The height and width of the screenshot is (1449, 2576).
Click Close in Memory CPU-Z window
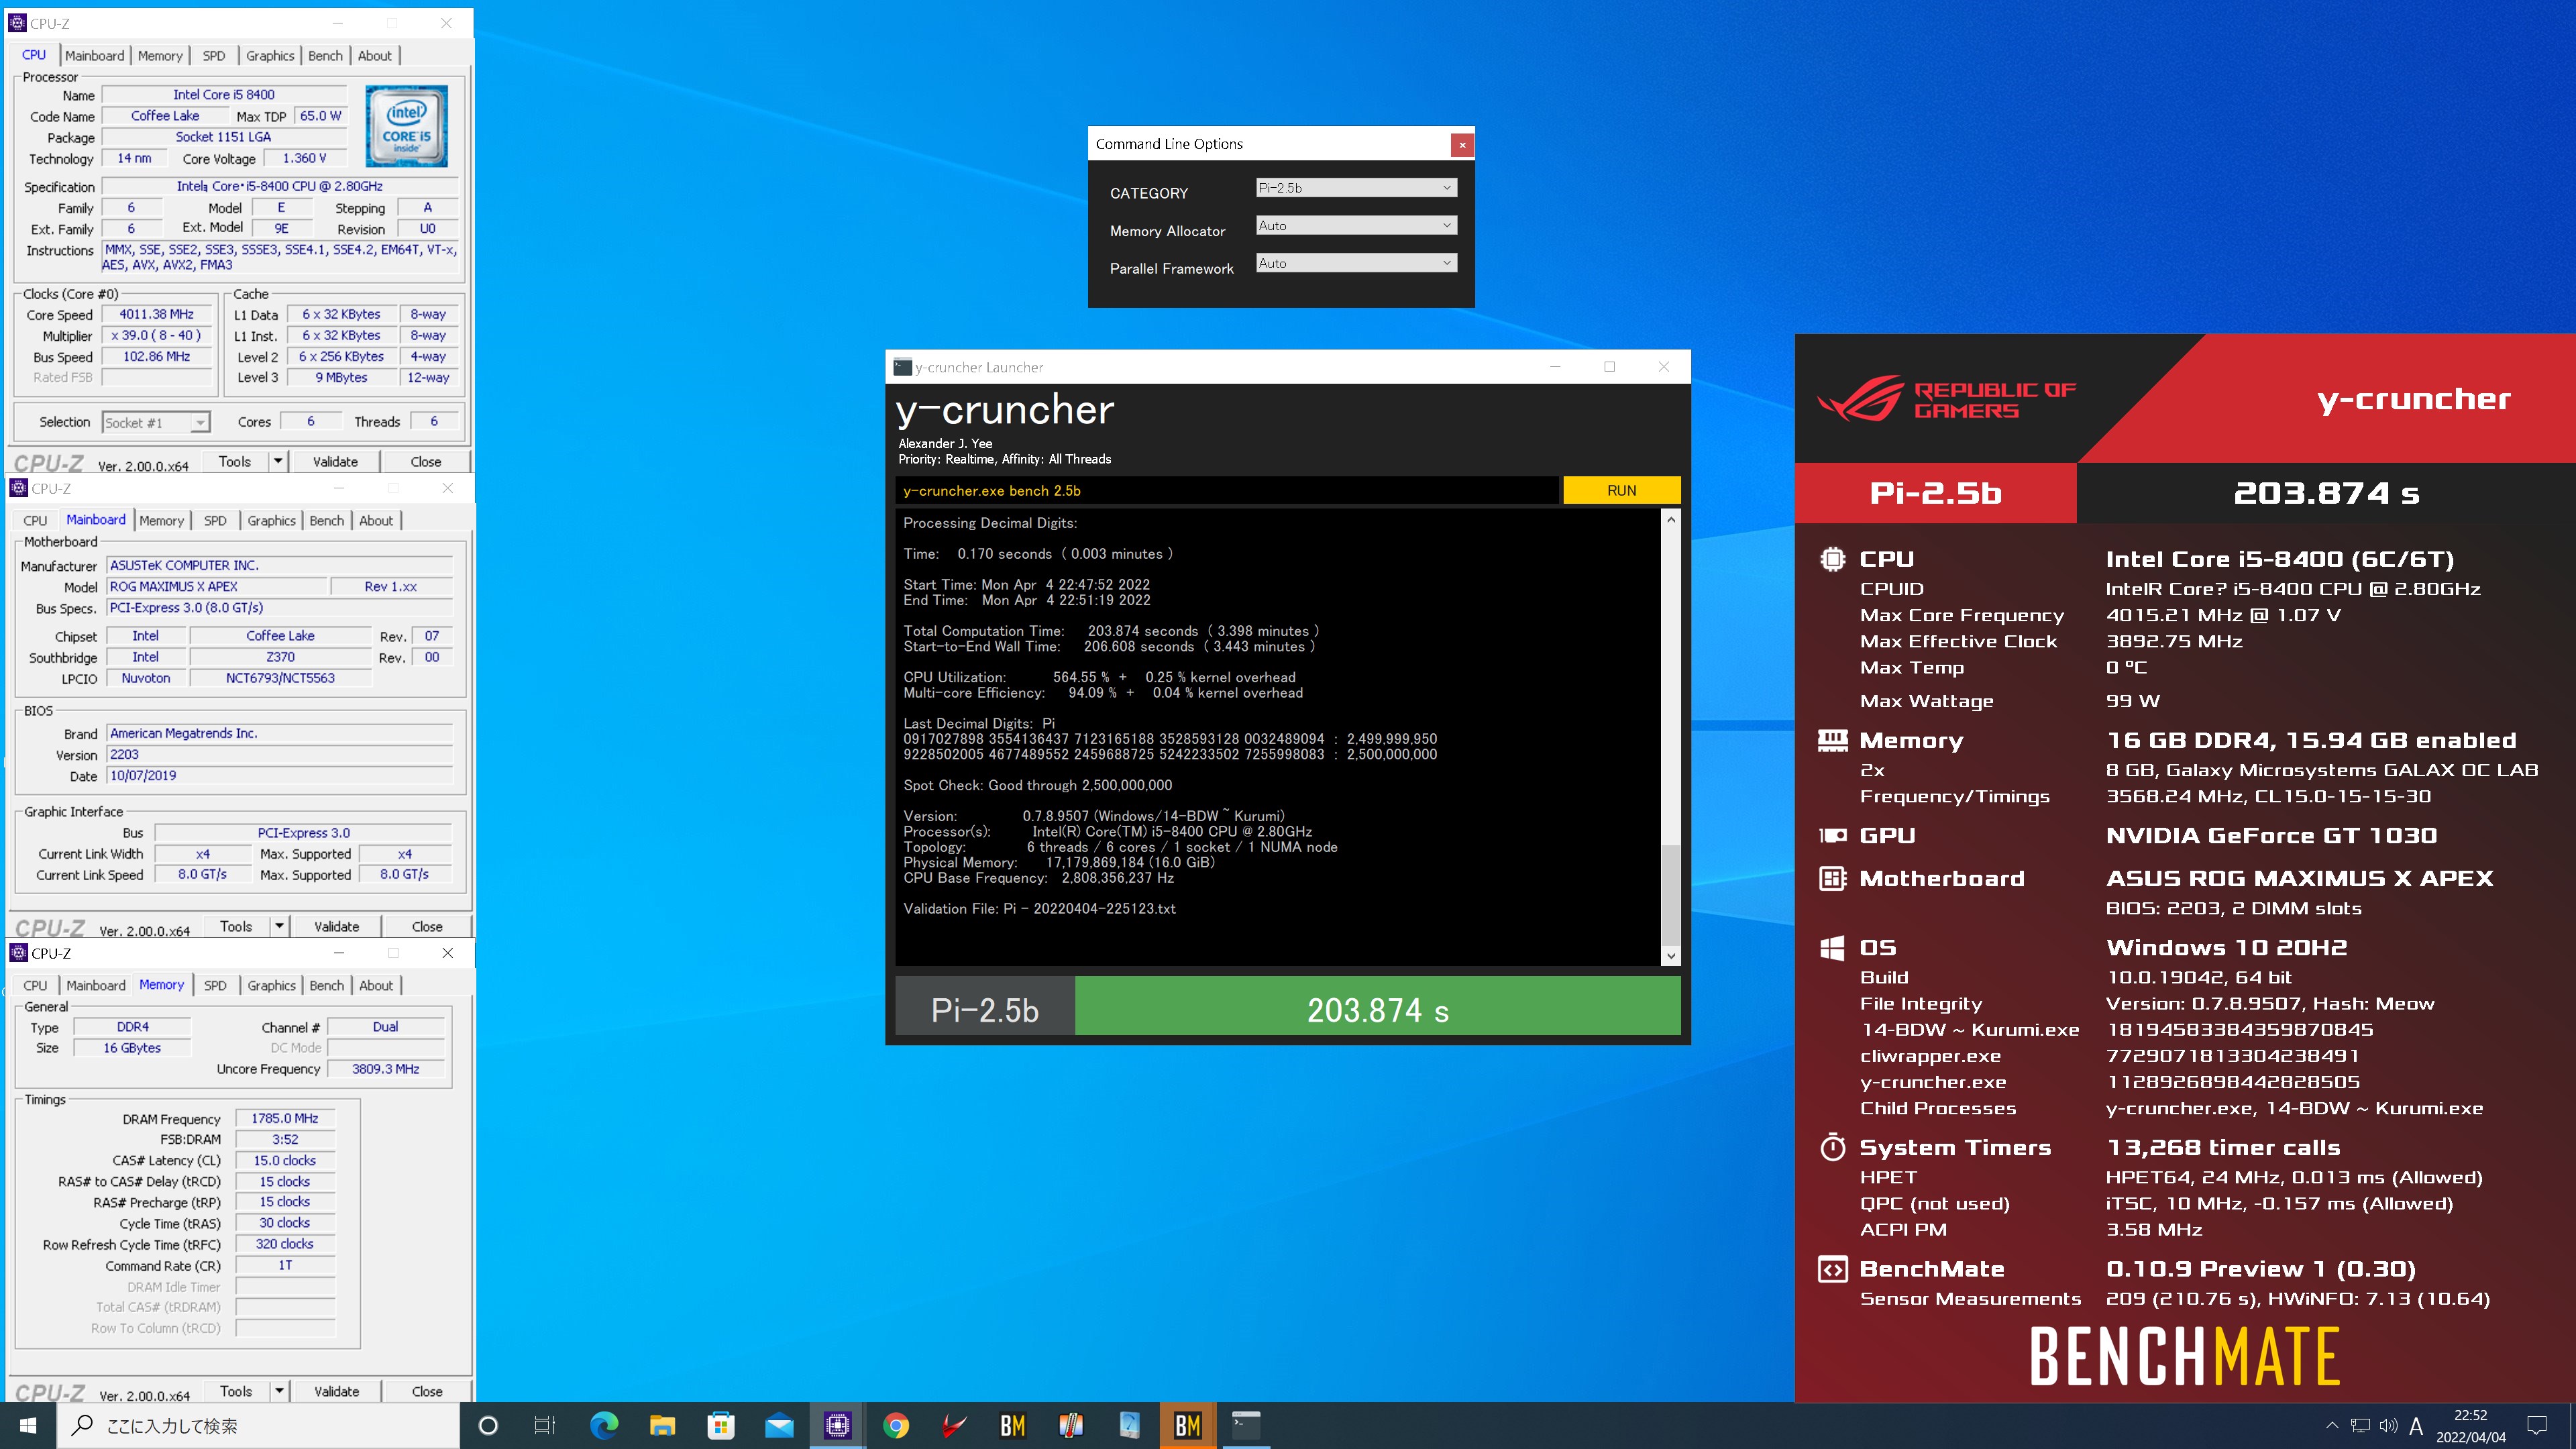pos(427,1392)
